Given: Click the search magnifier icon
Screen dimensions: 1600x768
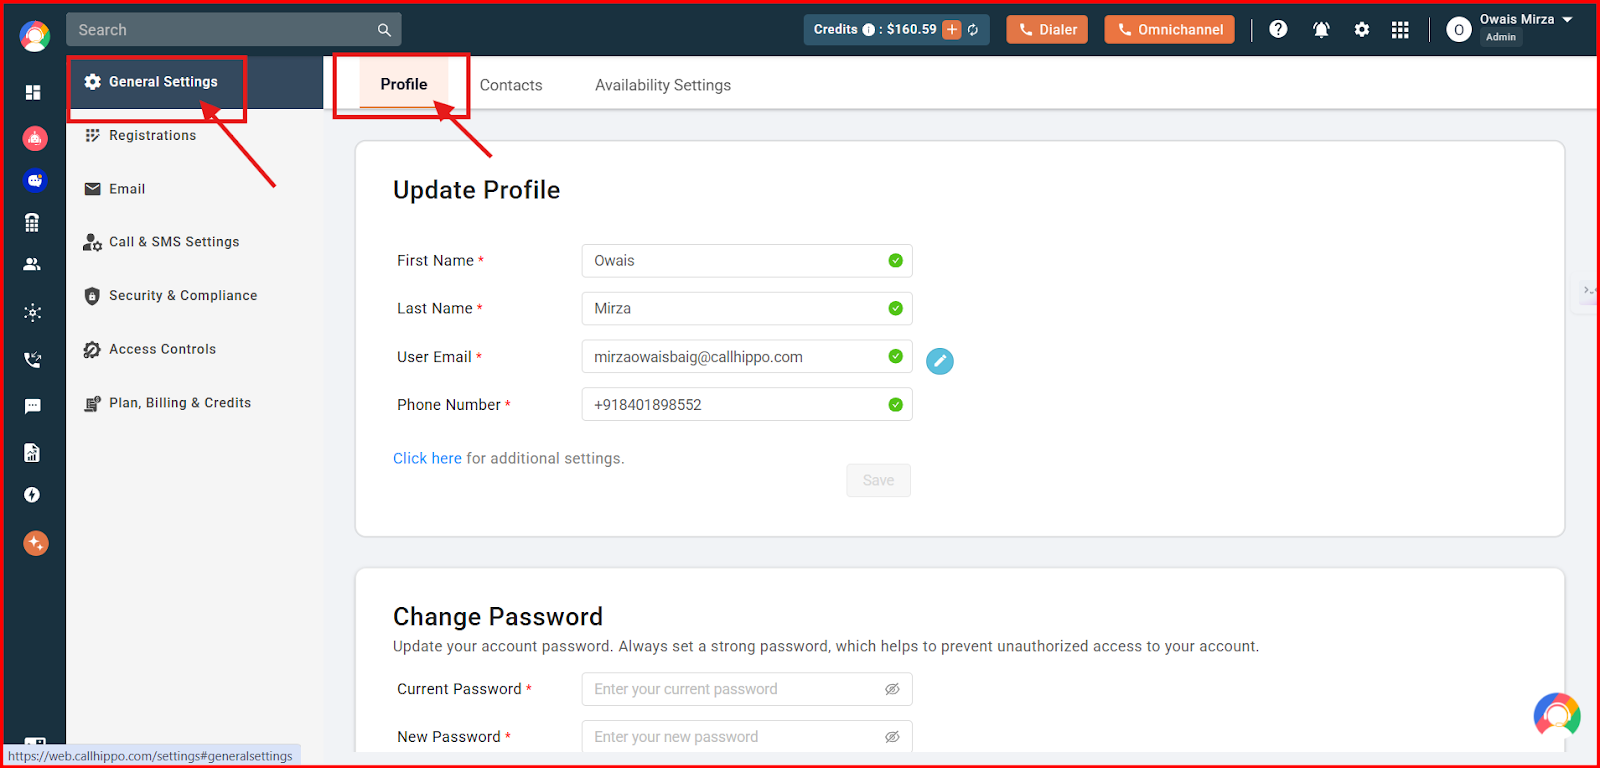Looking at the screenshot, I should coord(384,30).
